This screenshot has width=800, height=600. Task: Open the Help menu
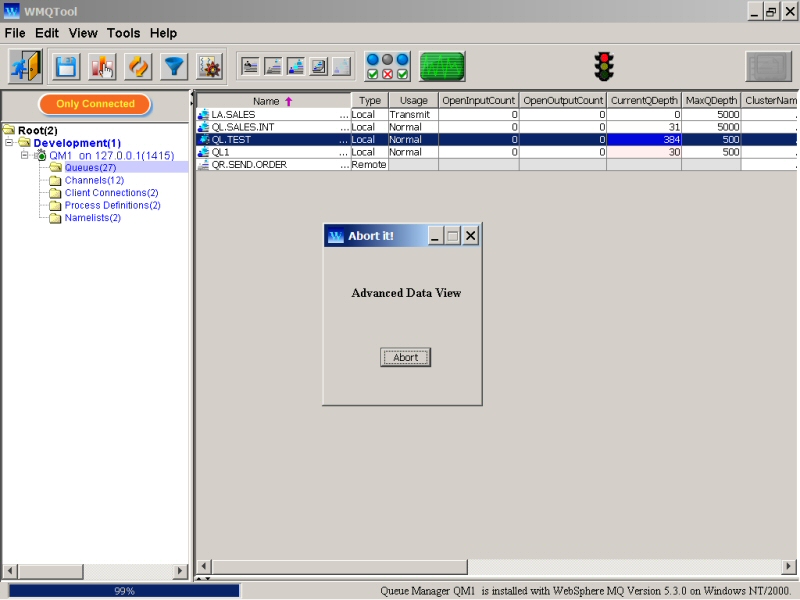pyautogui.click(x=163, y=33)
